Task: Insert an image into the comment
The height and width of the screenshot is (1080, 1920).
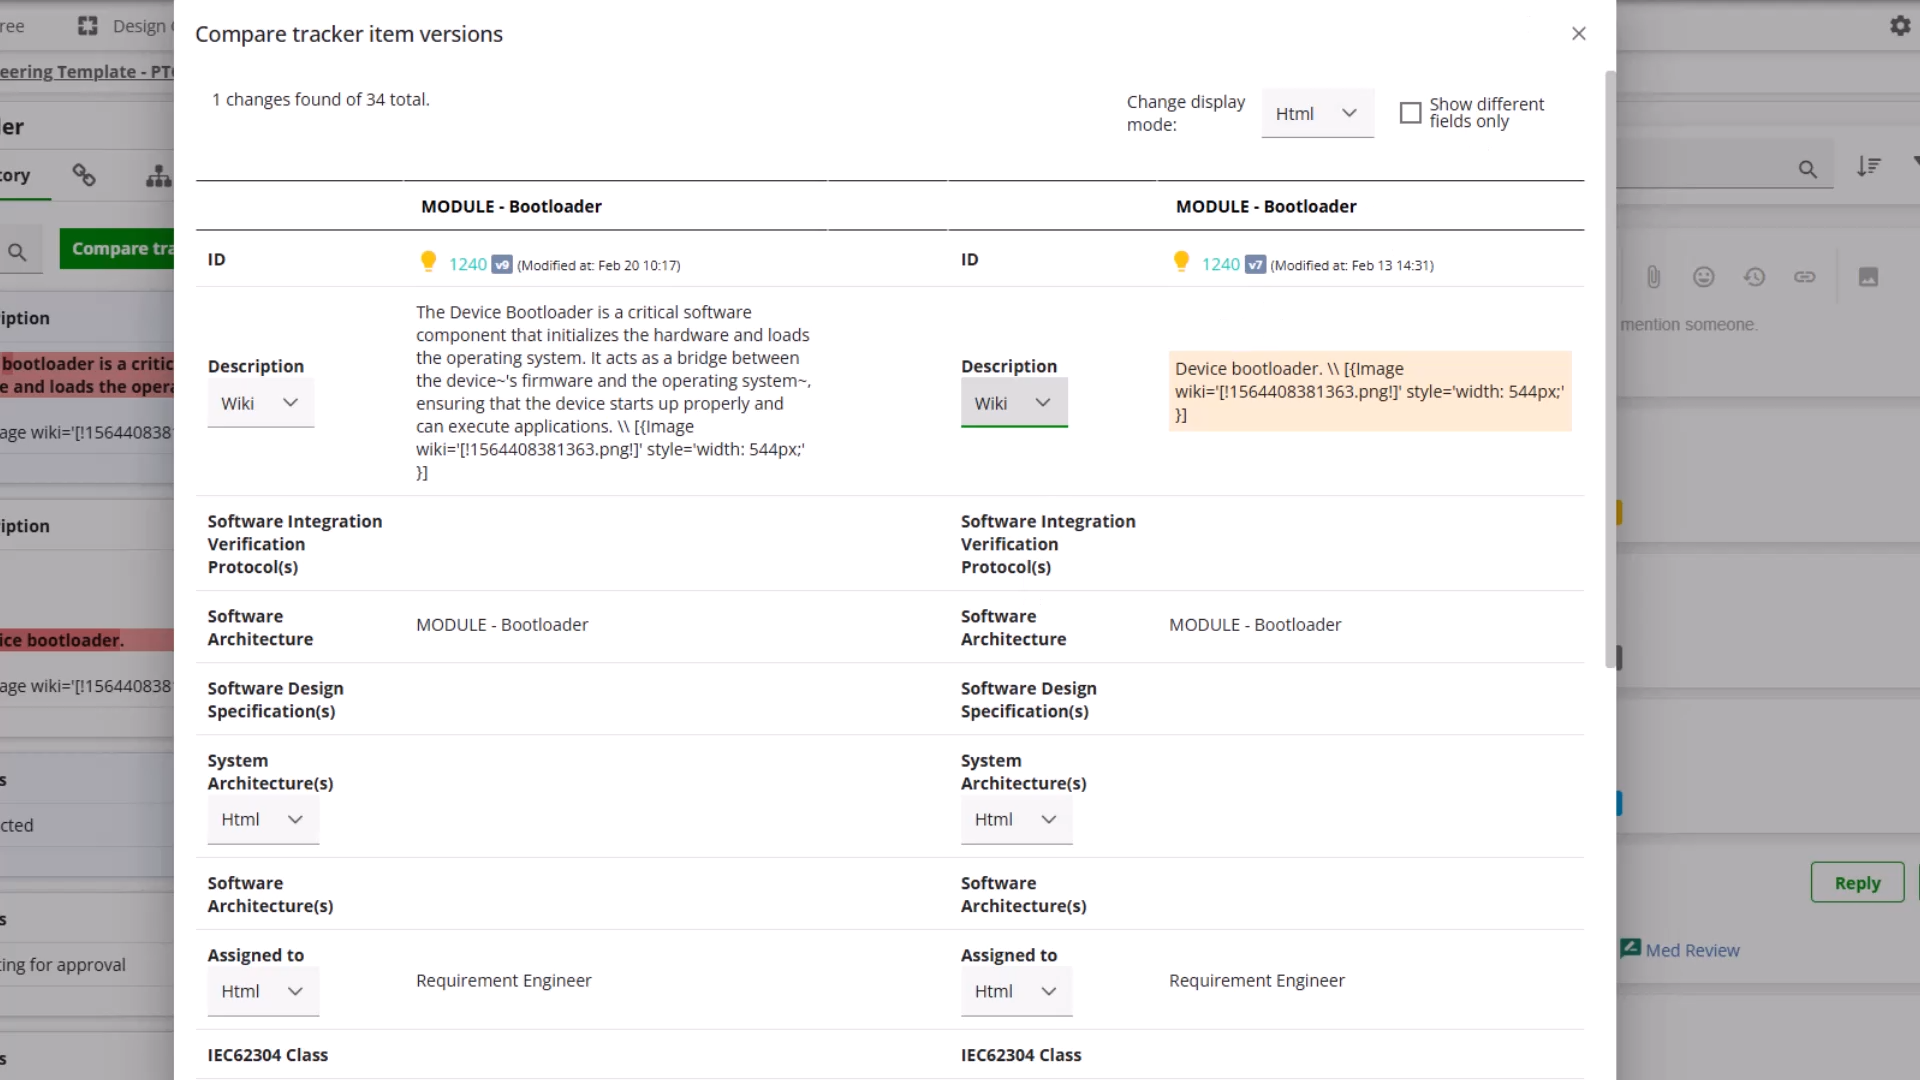Action: (1869, 277)
